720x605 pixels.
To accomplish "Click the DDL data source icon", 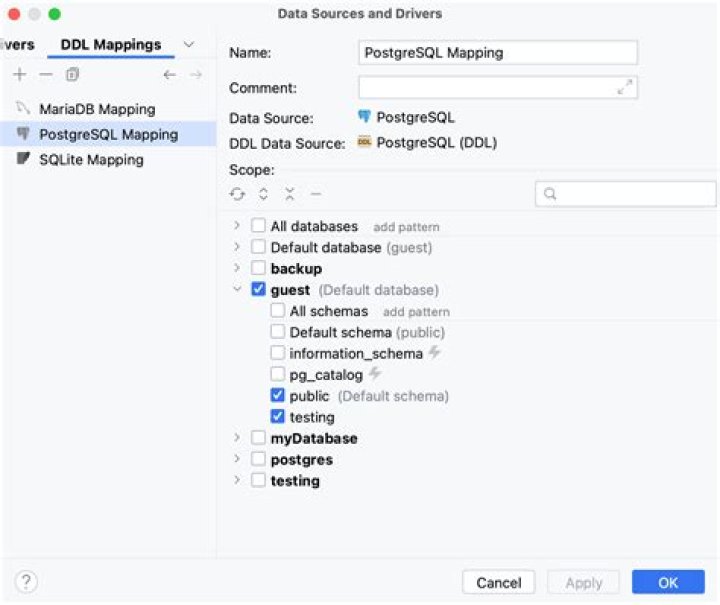I will point(364,142).
